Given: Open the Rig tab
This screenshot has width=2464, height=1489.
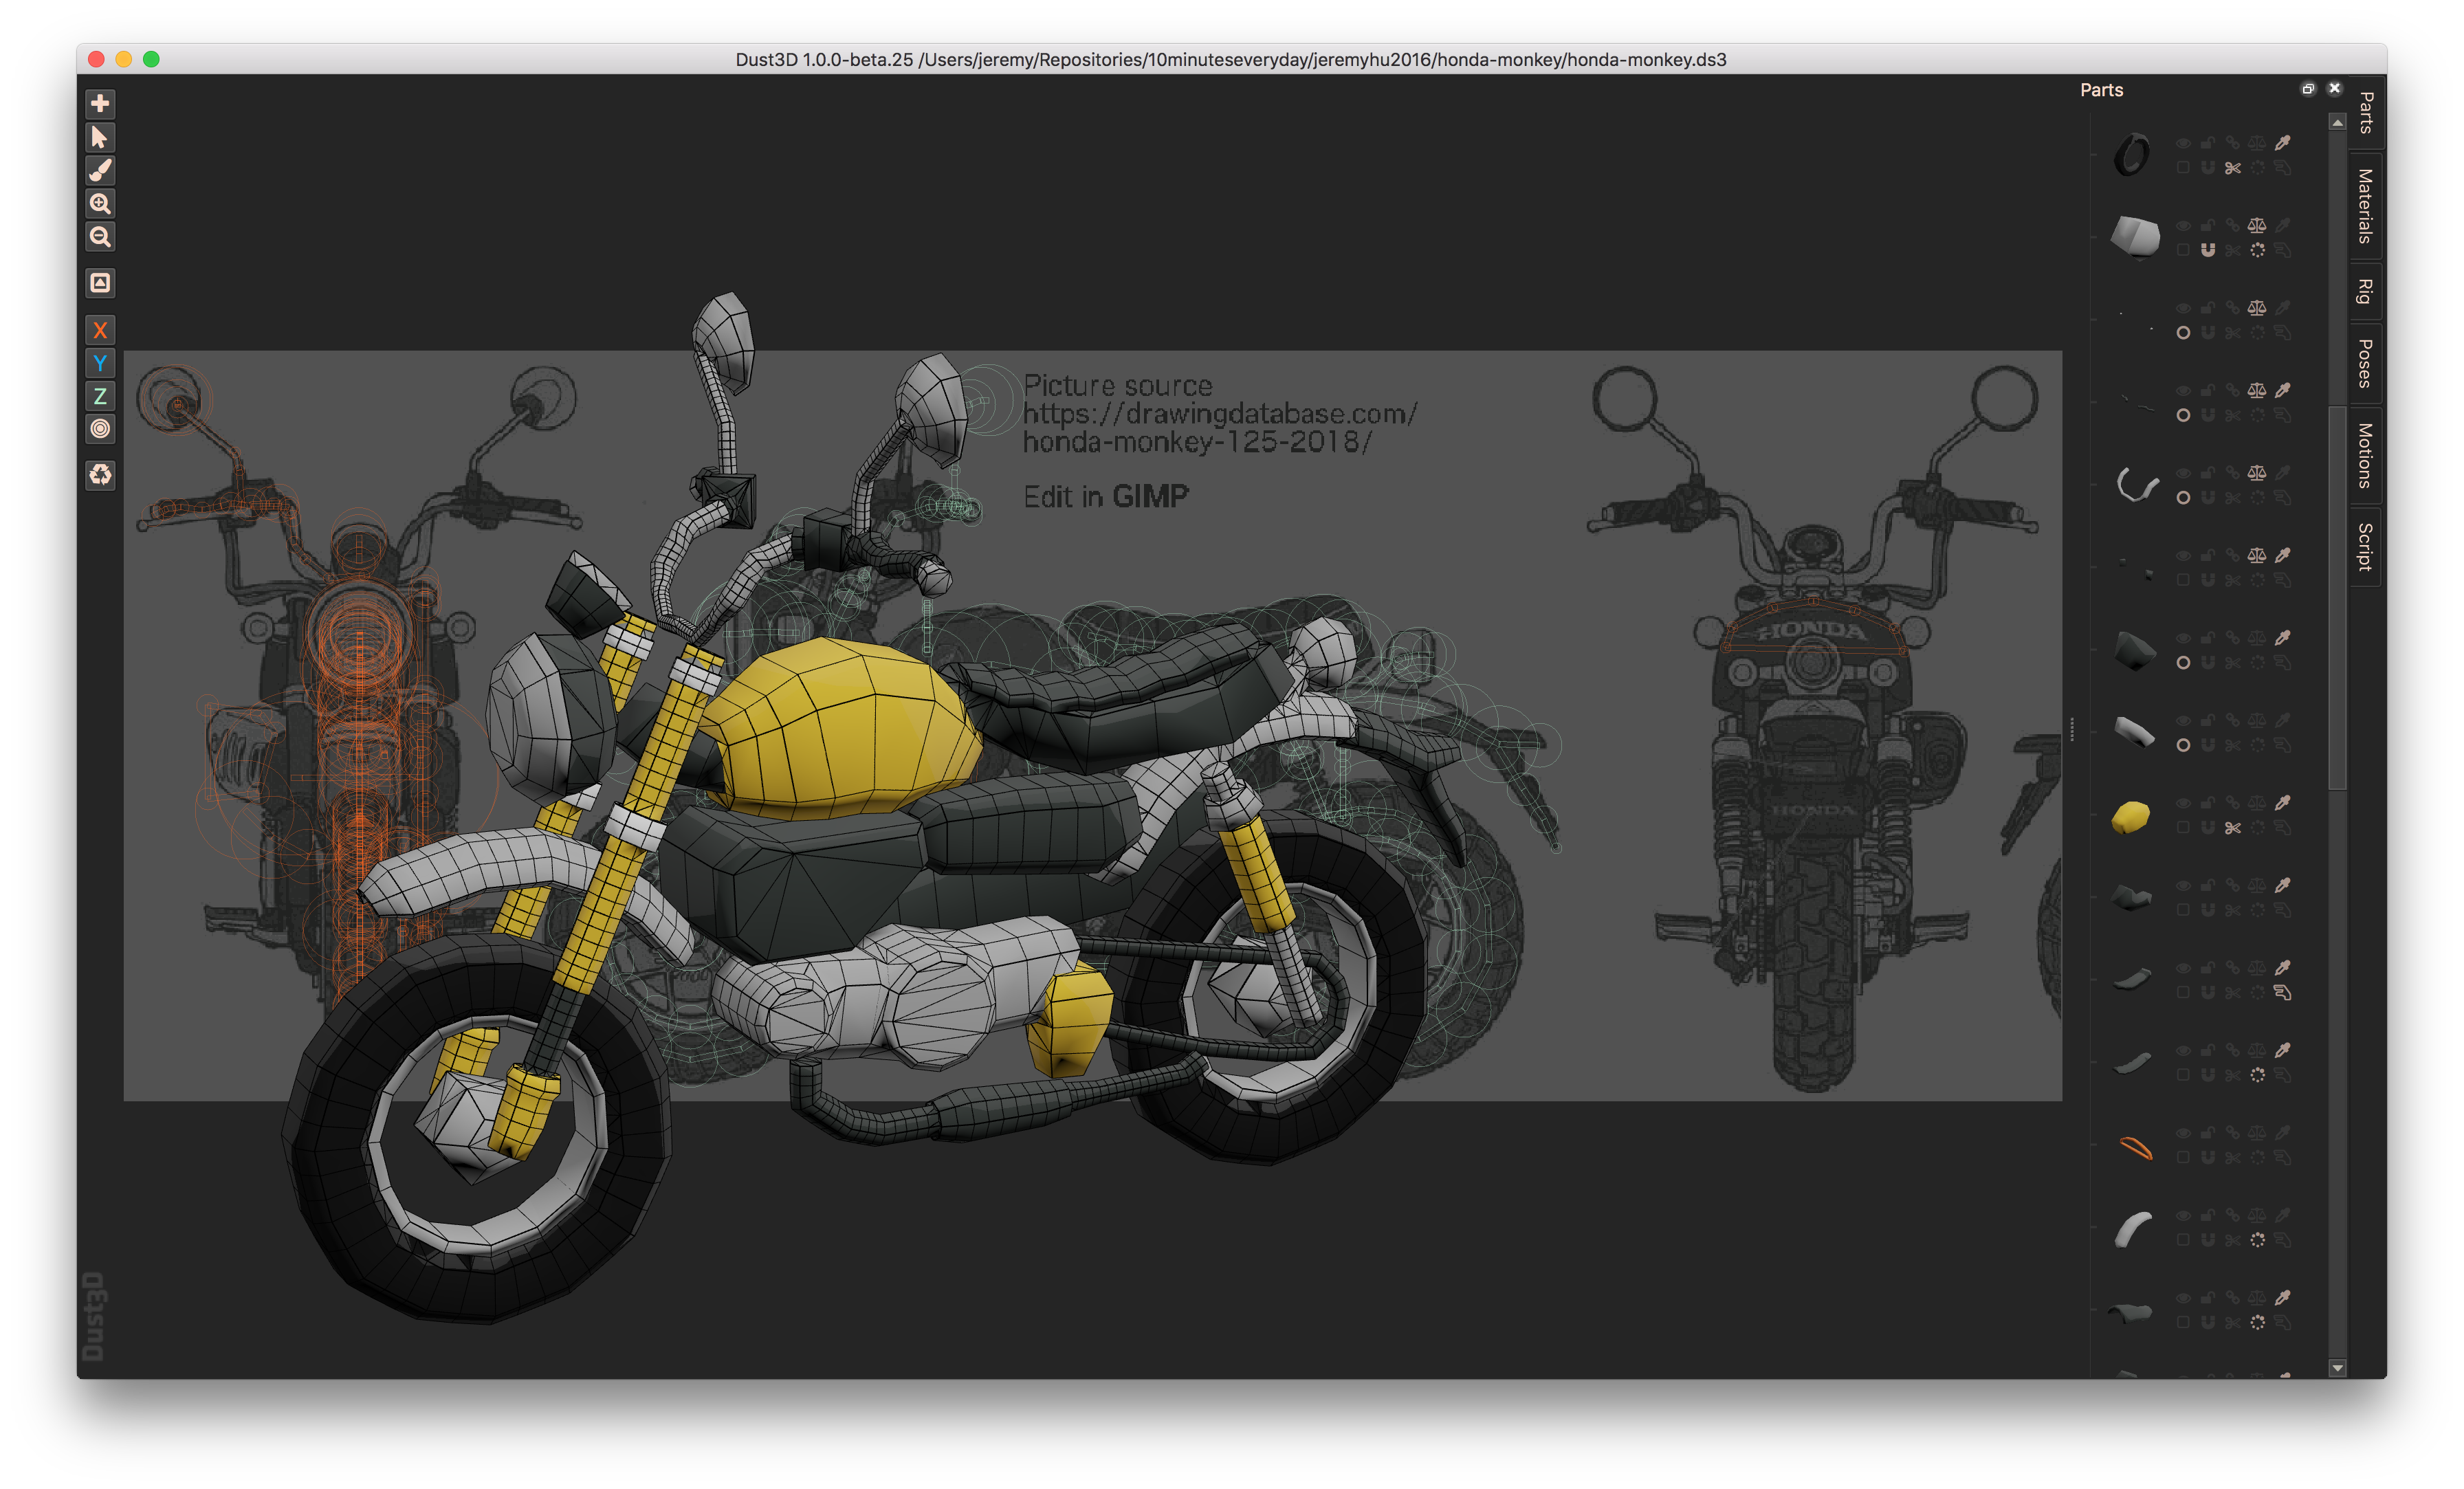Looking at the screenshot, I should [2365, 292].
